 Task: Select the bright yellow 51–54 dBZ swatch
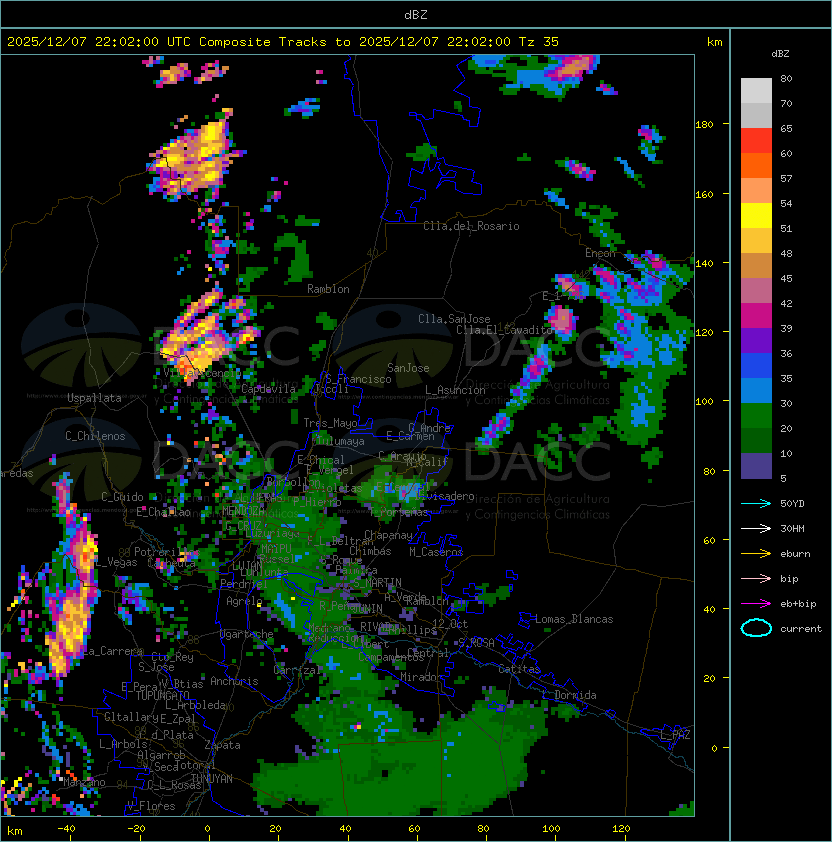tap(756, 216)
